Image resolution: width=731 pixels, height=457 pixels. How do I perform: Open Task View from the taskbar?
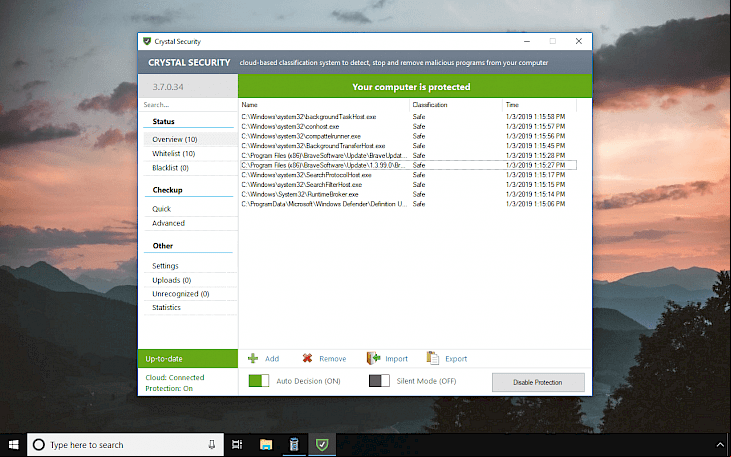(x=237, y=445)
